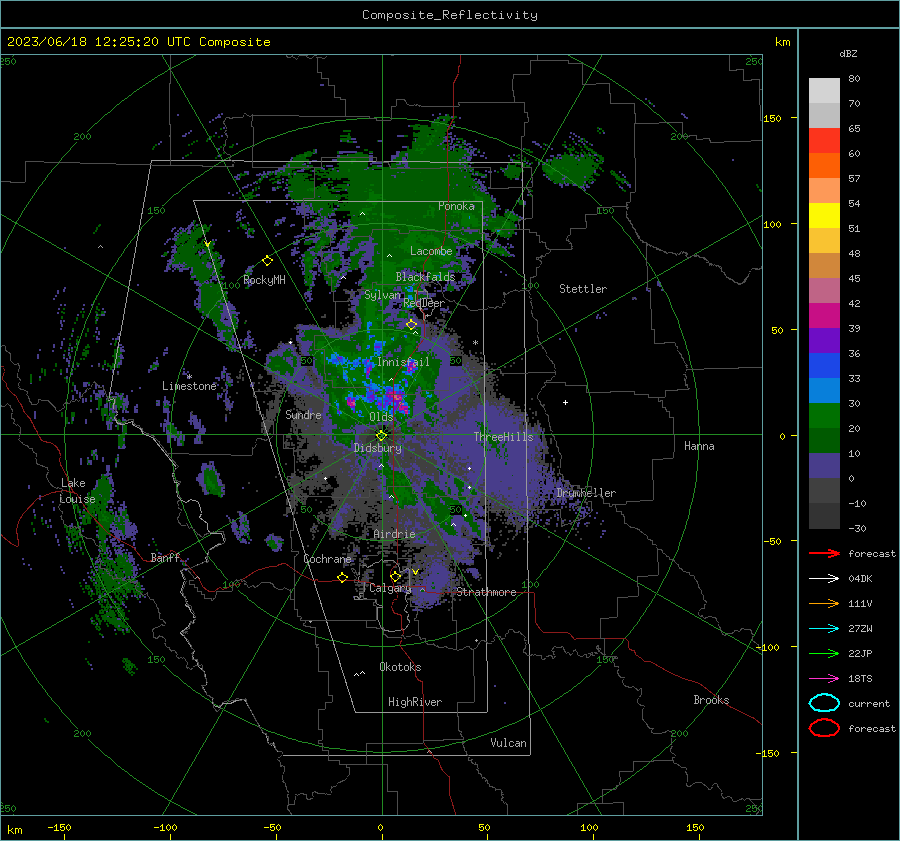Click the Hanna town label
The image size is (900, 841).
[699, 446]
